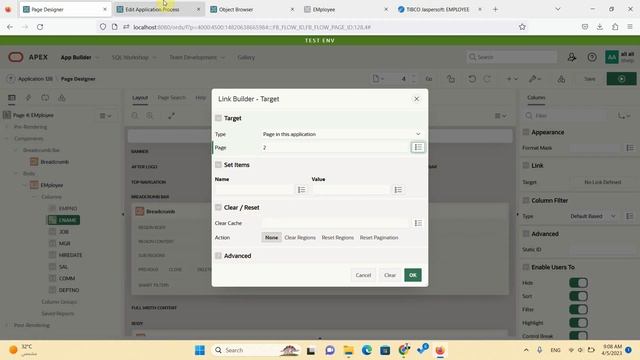Click the taskbar Search box
Viewport: 640px width, 360px height.
pos(255,350)
